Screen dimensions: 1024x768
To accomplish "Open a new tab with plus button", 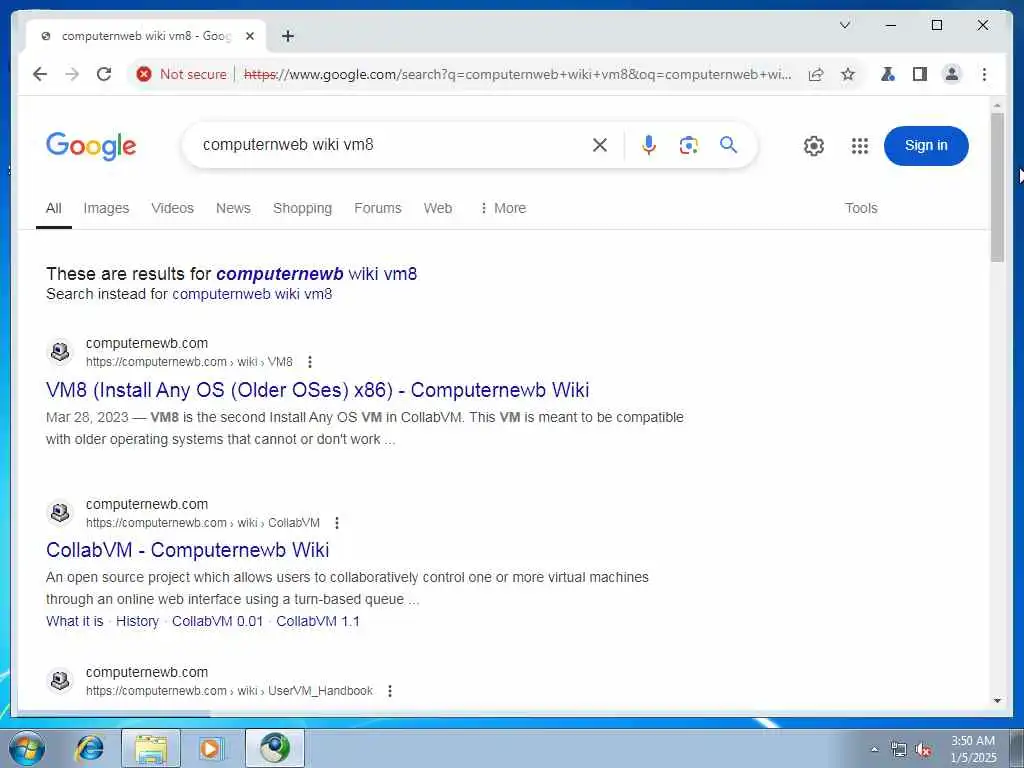I will (288, 36).
